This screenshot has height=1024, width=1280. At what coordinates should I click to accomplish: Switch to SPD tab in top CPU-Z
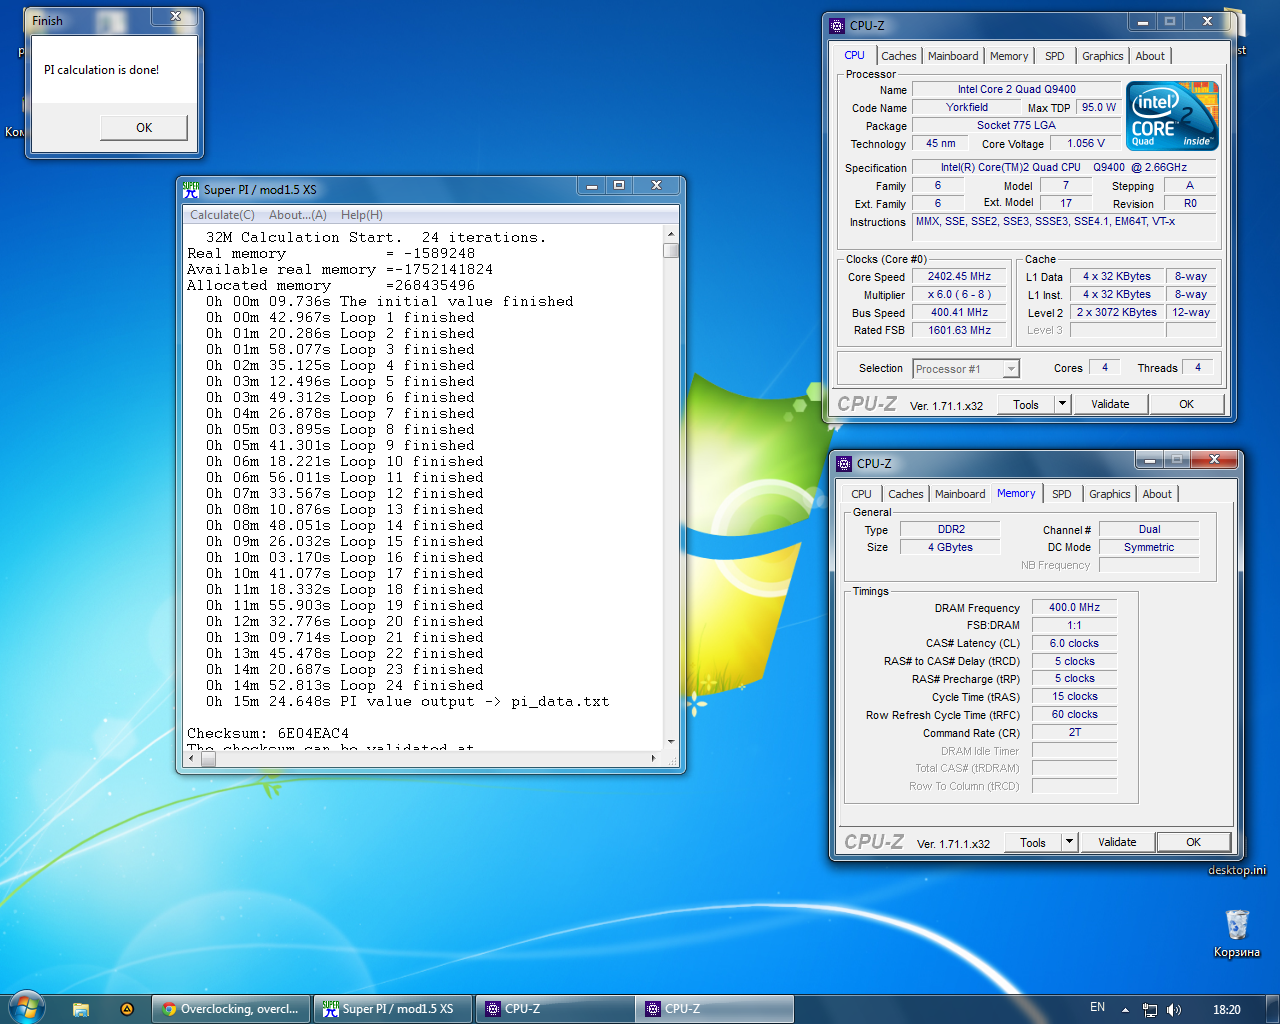point(1055,56)
